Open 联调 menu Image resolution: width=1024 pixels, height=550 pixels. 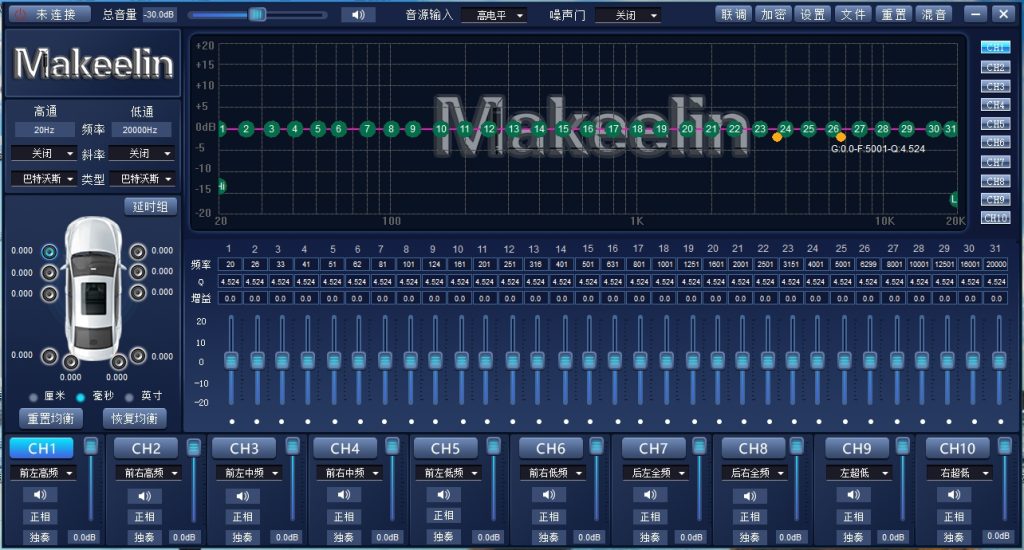pos(733,14)
